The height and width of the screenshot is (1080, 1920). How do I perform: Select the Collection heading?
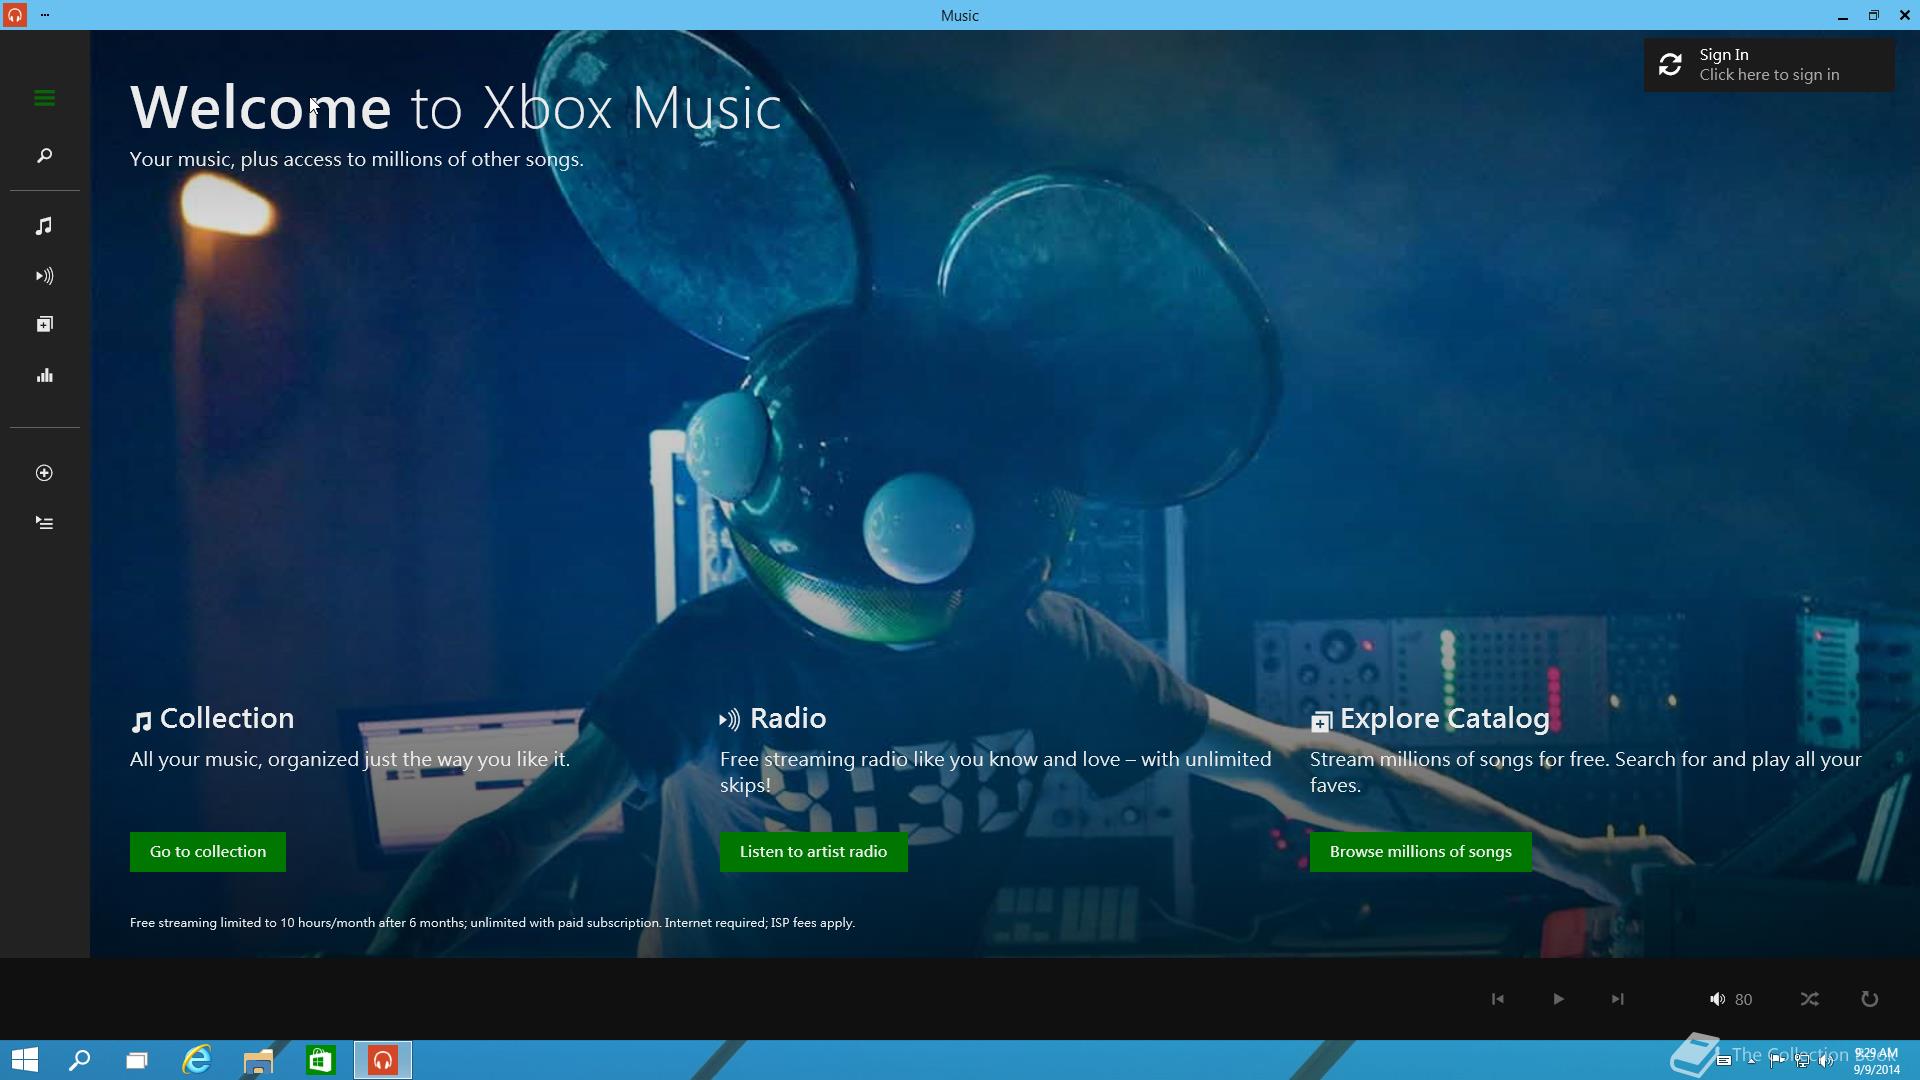tap(227, 718)
